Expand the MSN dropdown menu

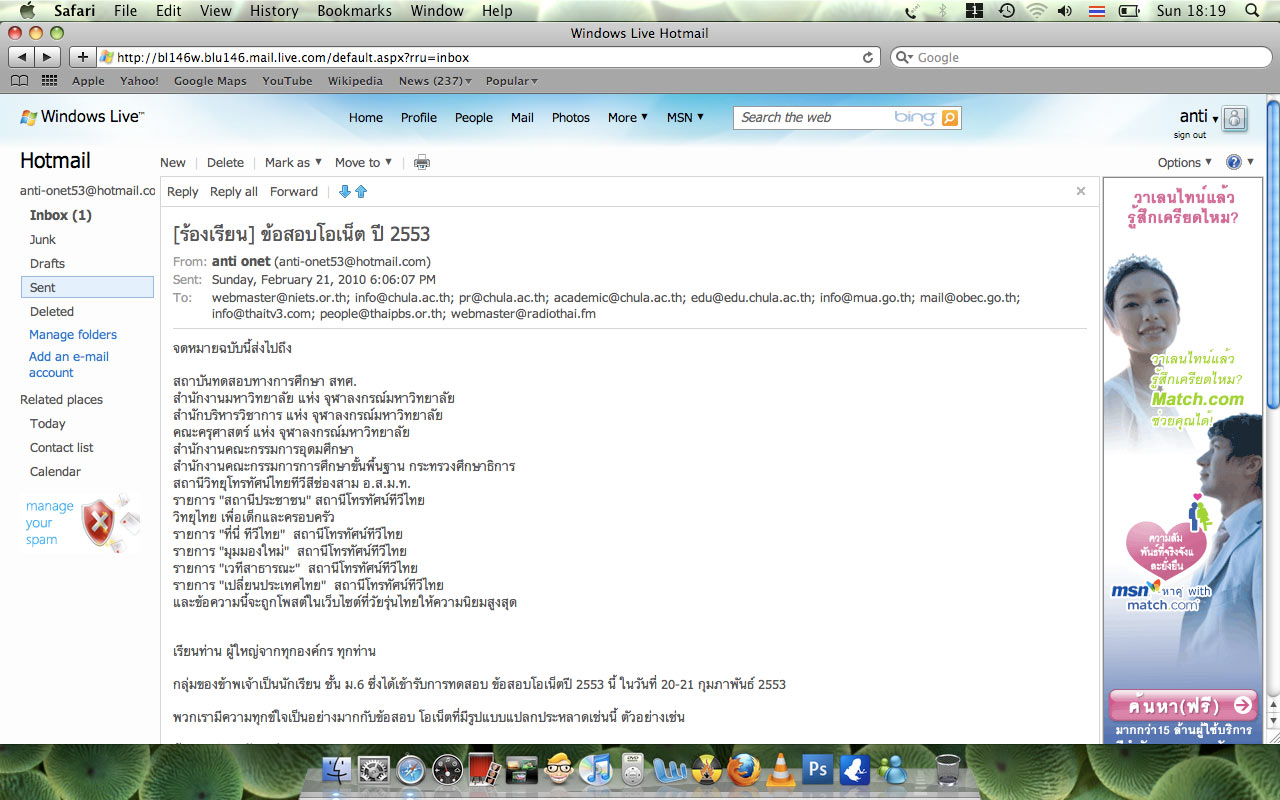coord(686,117)
